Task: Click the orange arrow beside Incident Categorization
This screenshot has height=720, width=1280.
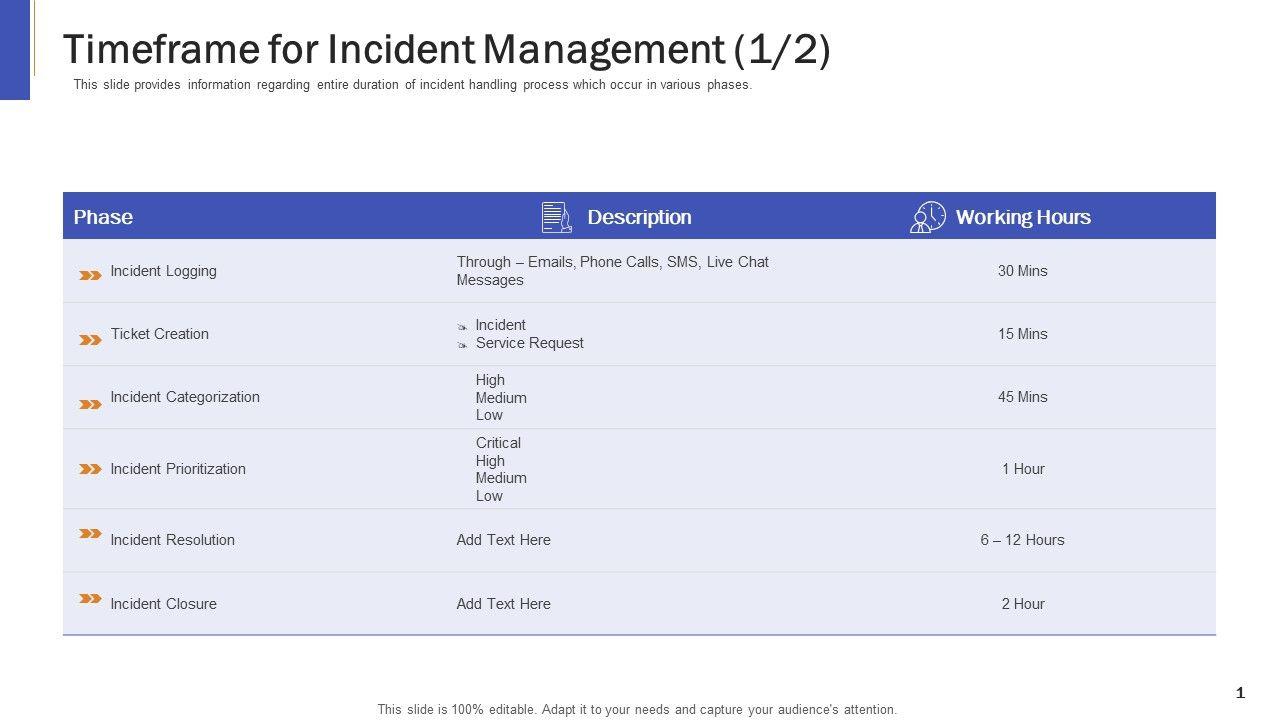Action: tap(90, 404)
